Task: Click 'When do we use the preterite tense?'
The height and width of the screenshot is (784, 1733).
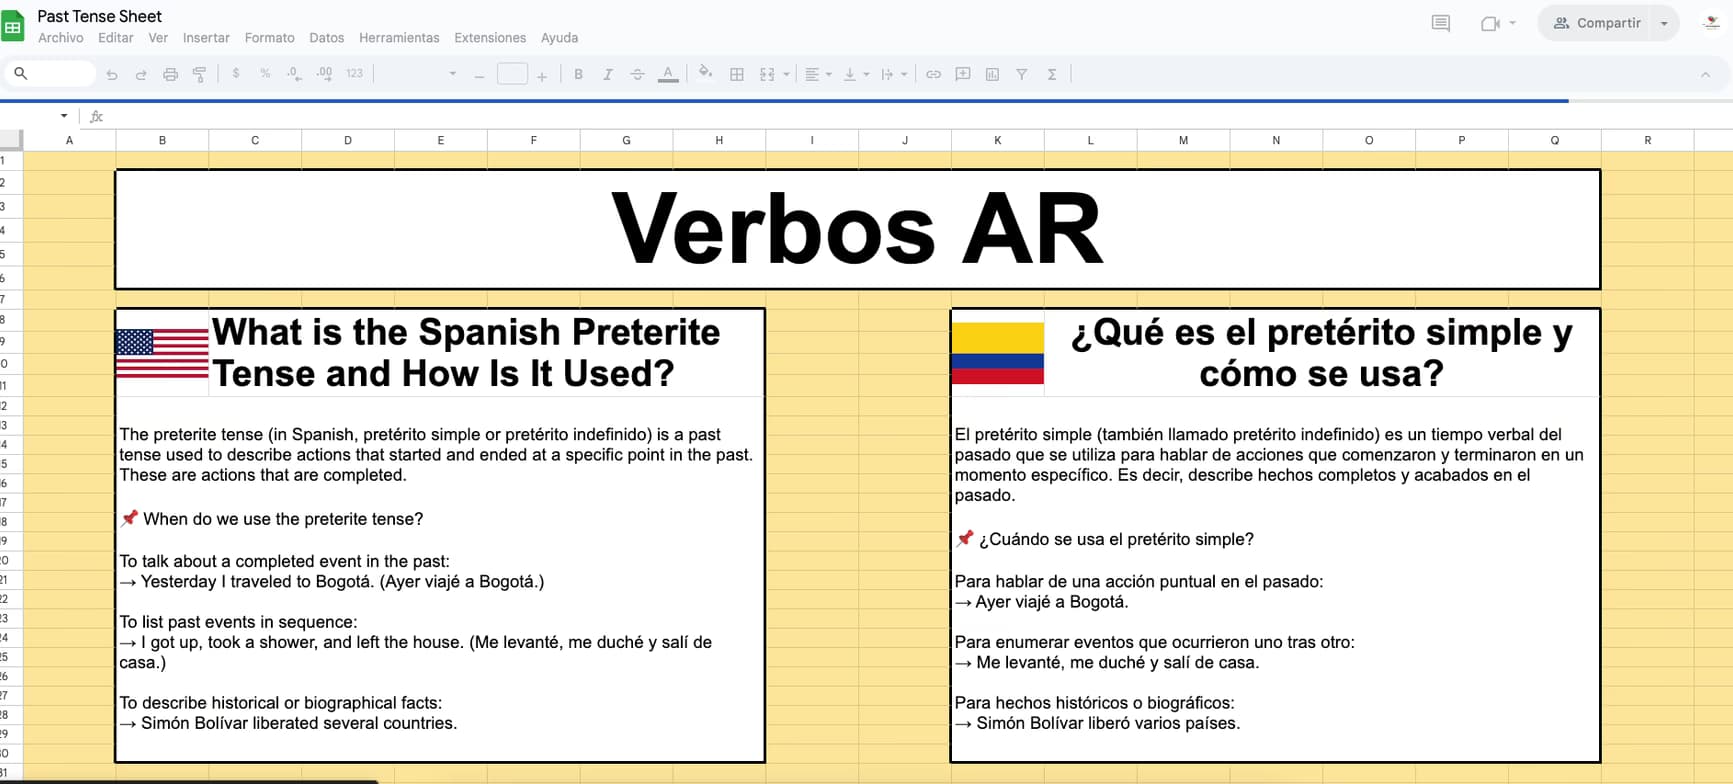Action: pos(283,519)
